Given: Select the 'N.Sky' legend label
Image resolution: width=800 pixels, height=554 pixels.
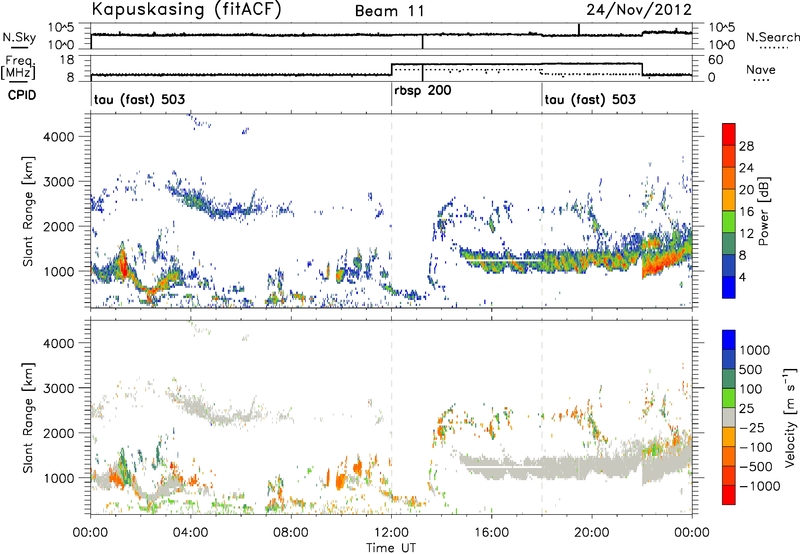Looking at the screenshot, I should [19, 37].
